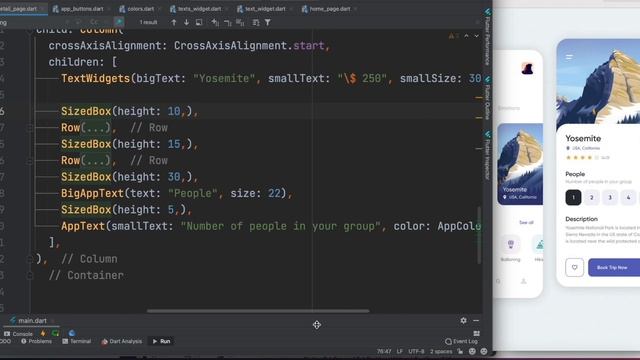Screen dimensions: 640x360
Task: Open the Event Log
Action: click(x=461, y=341)
